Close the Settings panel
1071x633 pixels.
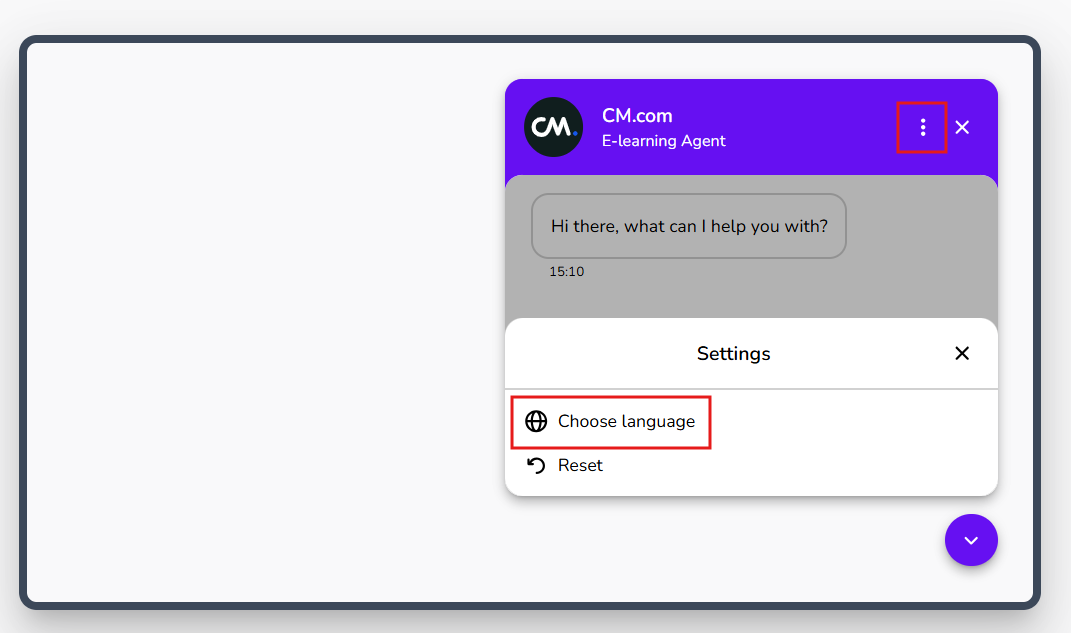(x=962, y=353)
